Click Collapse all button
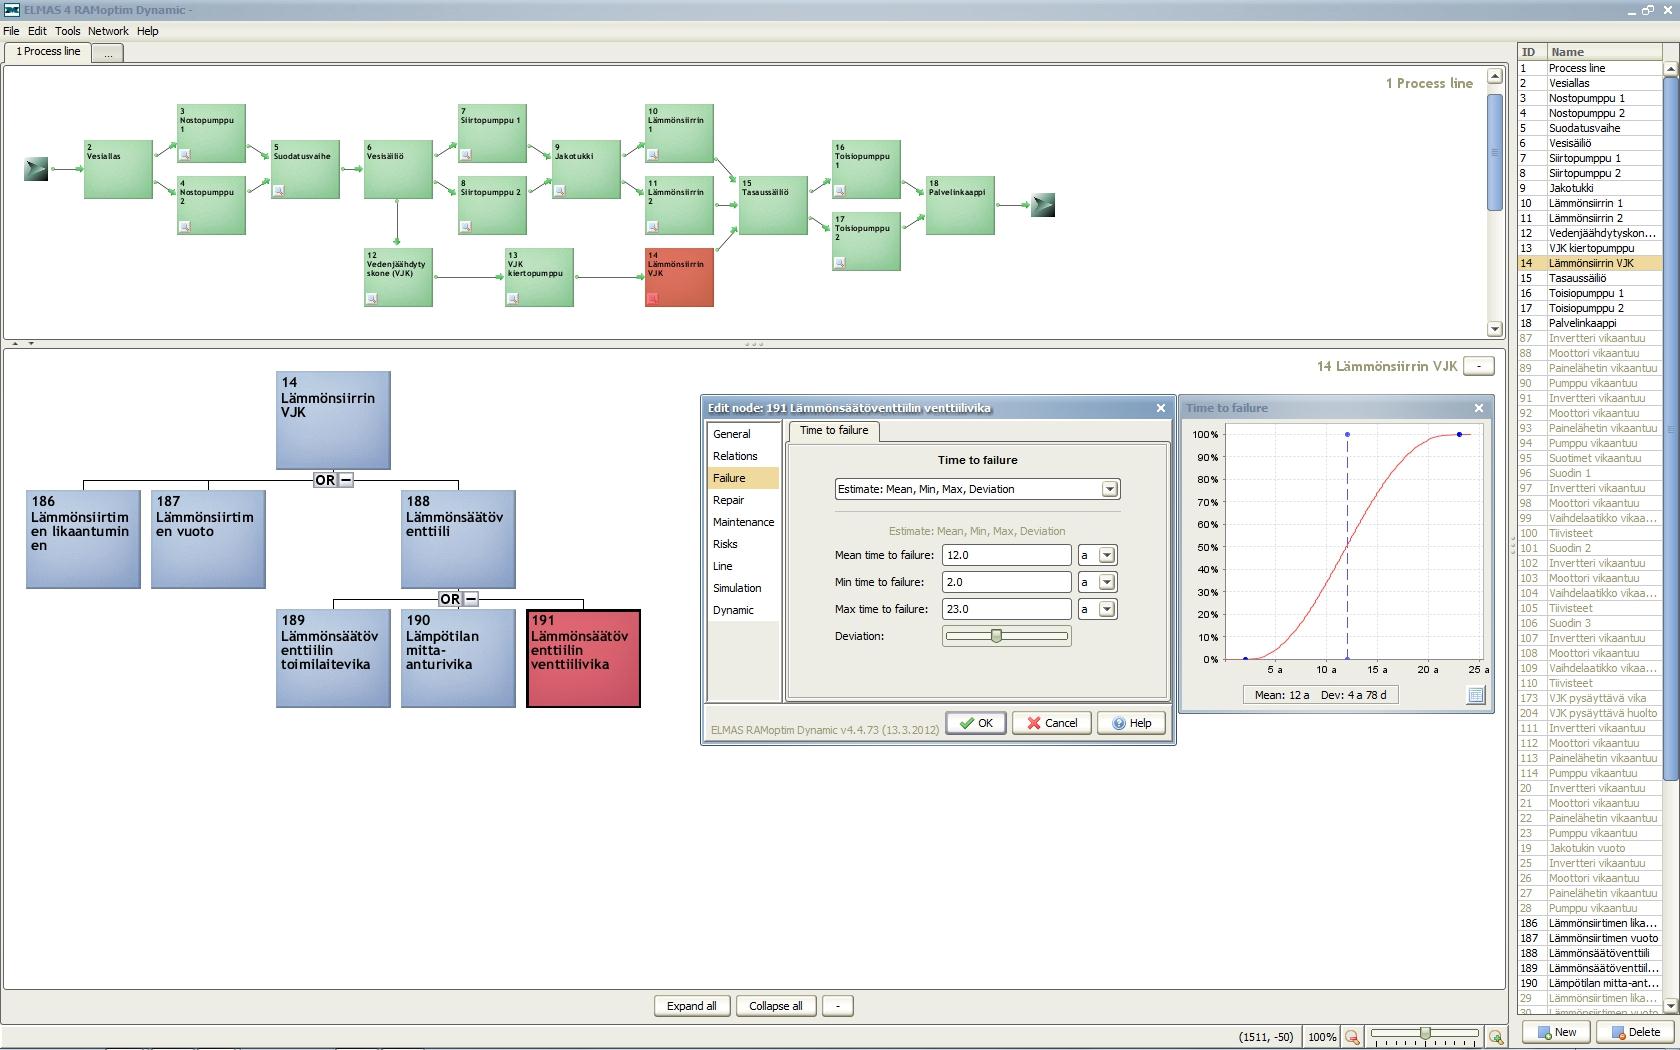 click(776, 1006)
